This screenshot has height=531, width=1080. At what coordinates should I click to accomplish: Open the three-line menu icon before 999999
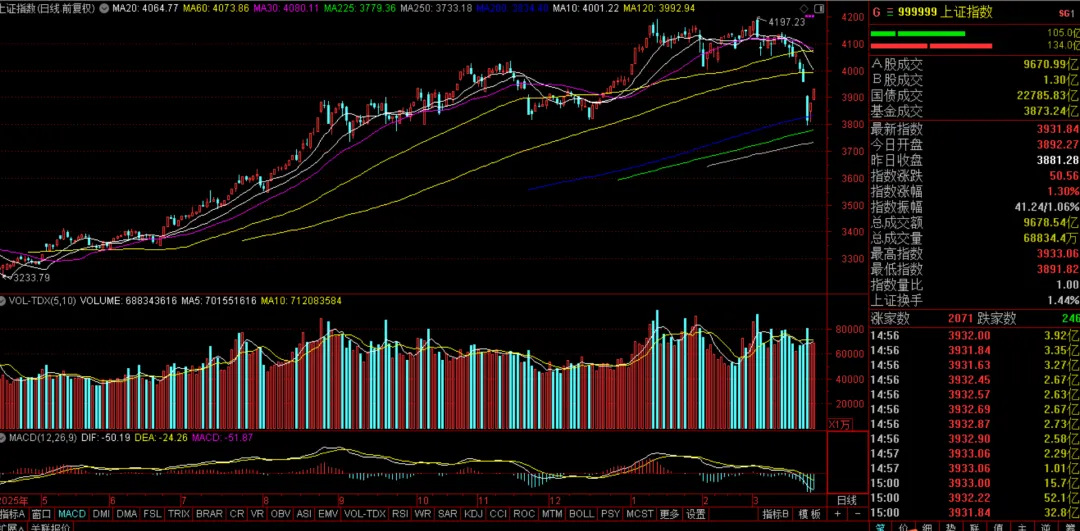click(890, 12)
